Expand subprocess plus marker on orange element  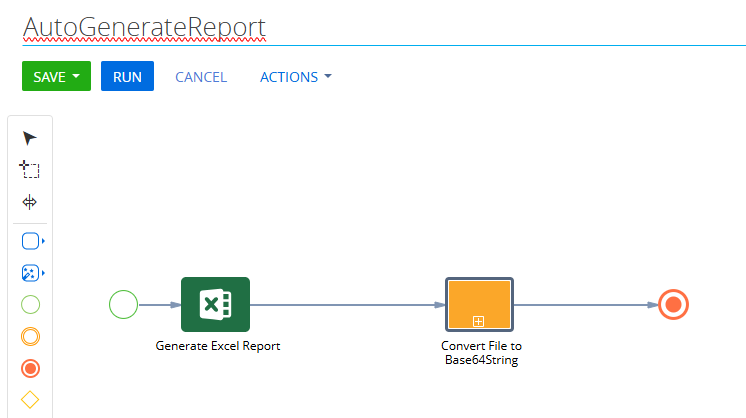479,321
